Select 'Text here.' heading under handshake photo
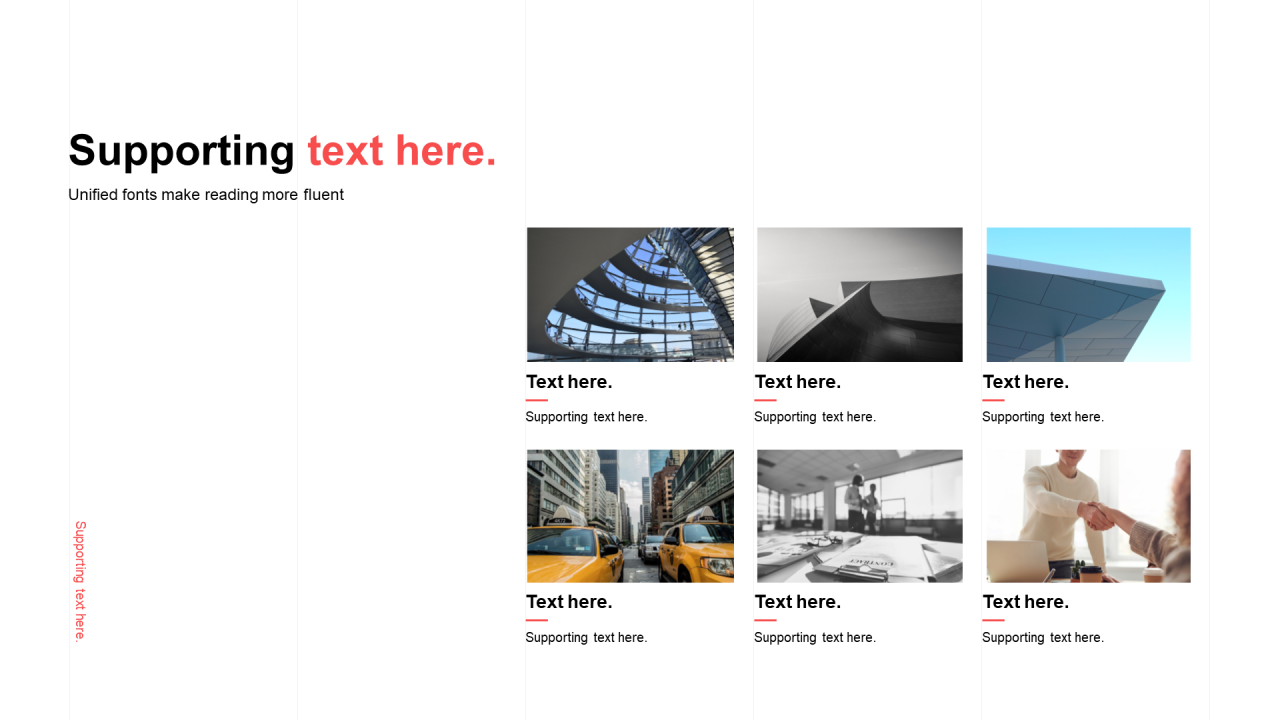 coord(1026,602)
